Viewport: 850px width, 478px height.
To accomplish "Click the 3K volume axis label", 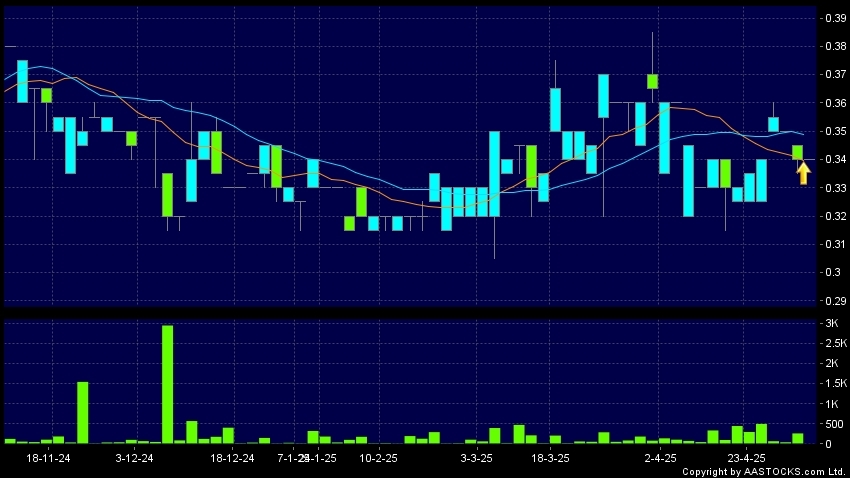I will tap(832, 324).
